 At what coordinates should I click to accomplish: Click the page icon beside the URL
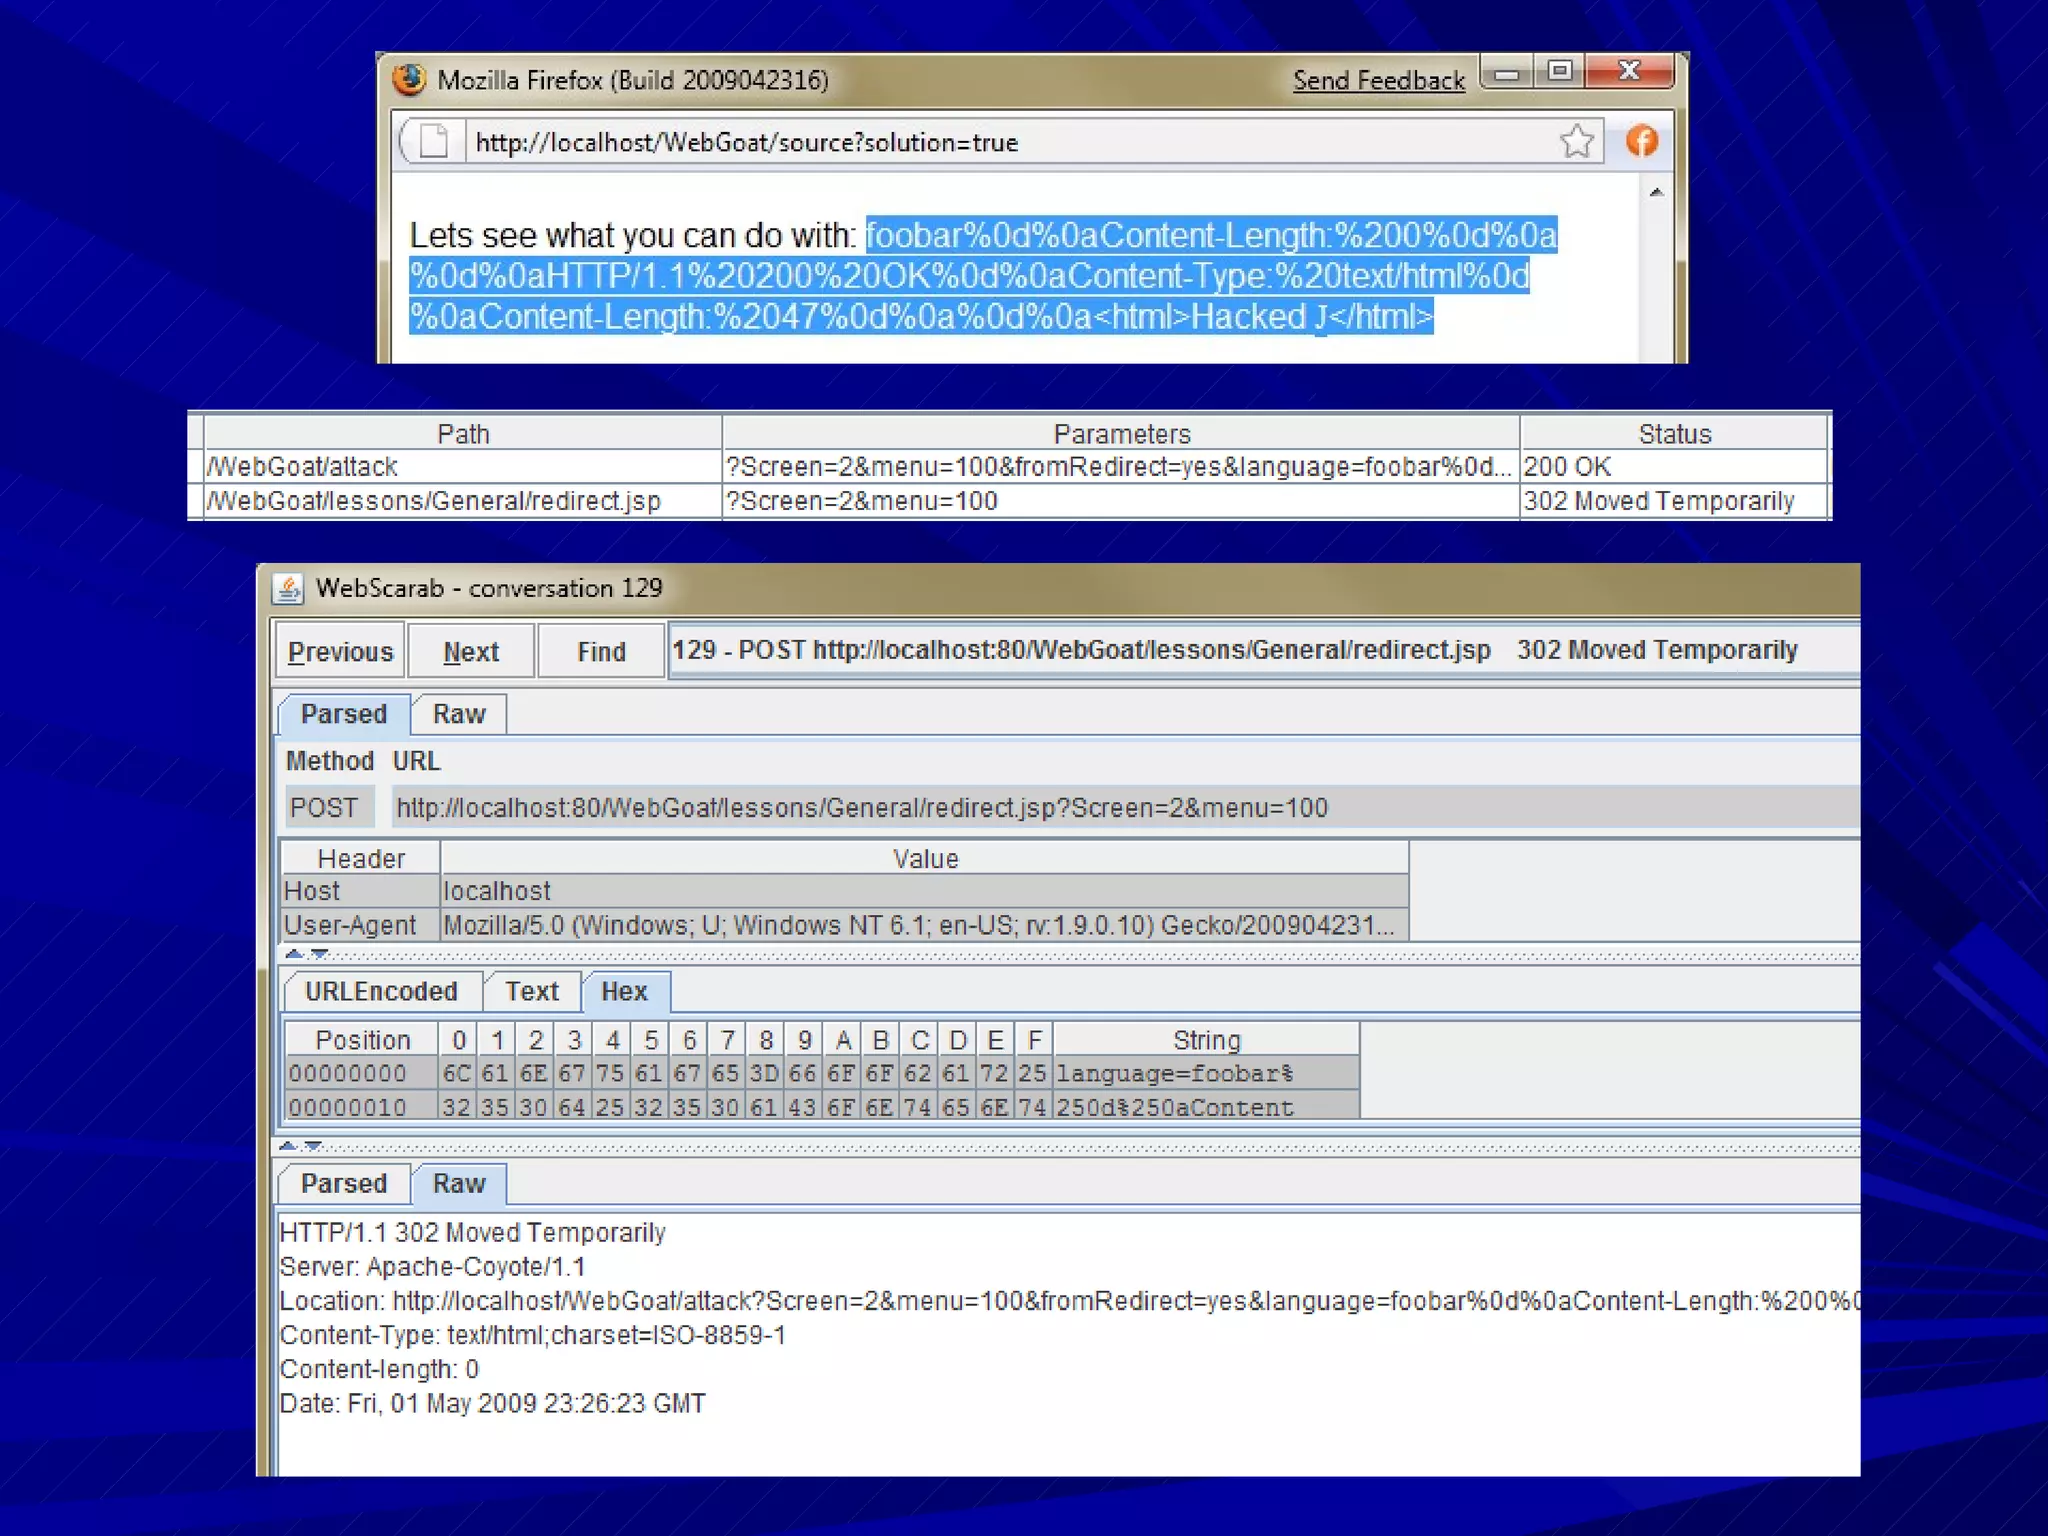[x=433, y=141]
